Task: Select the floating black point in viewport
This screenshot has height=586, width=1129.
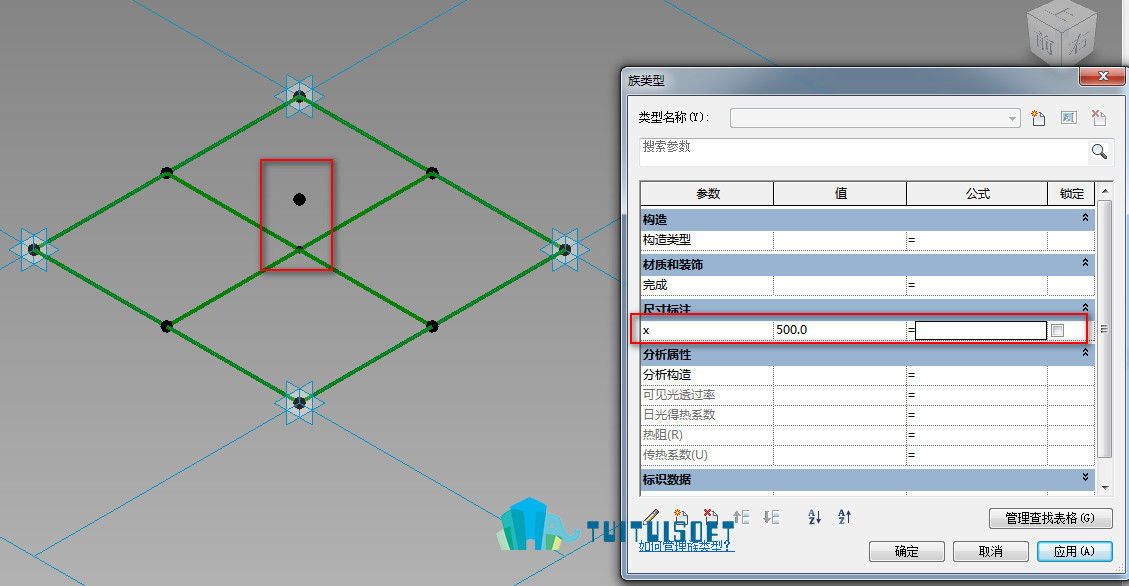Action: (300, 199)
